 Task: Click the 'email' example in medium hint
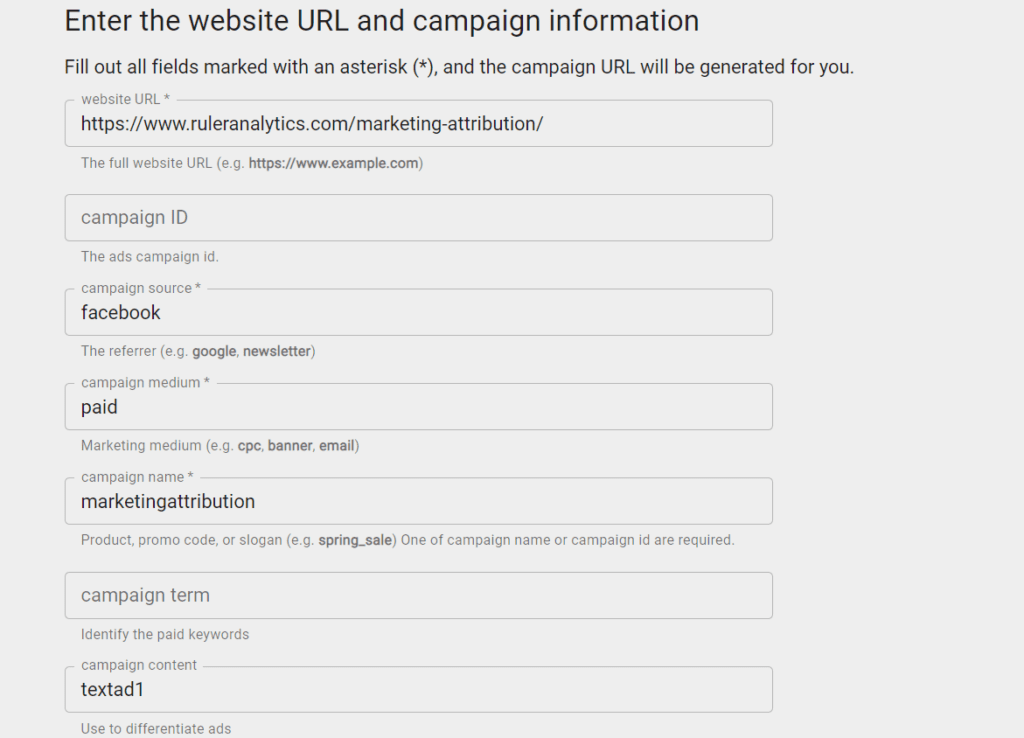[x=336, y=446]
